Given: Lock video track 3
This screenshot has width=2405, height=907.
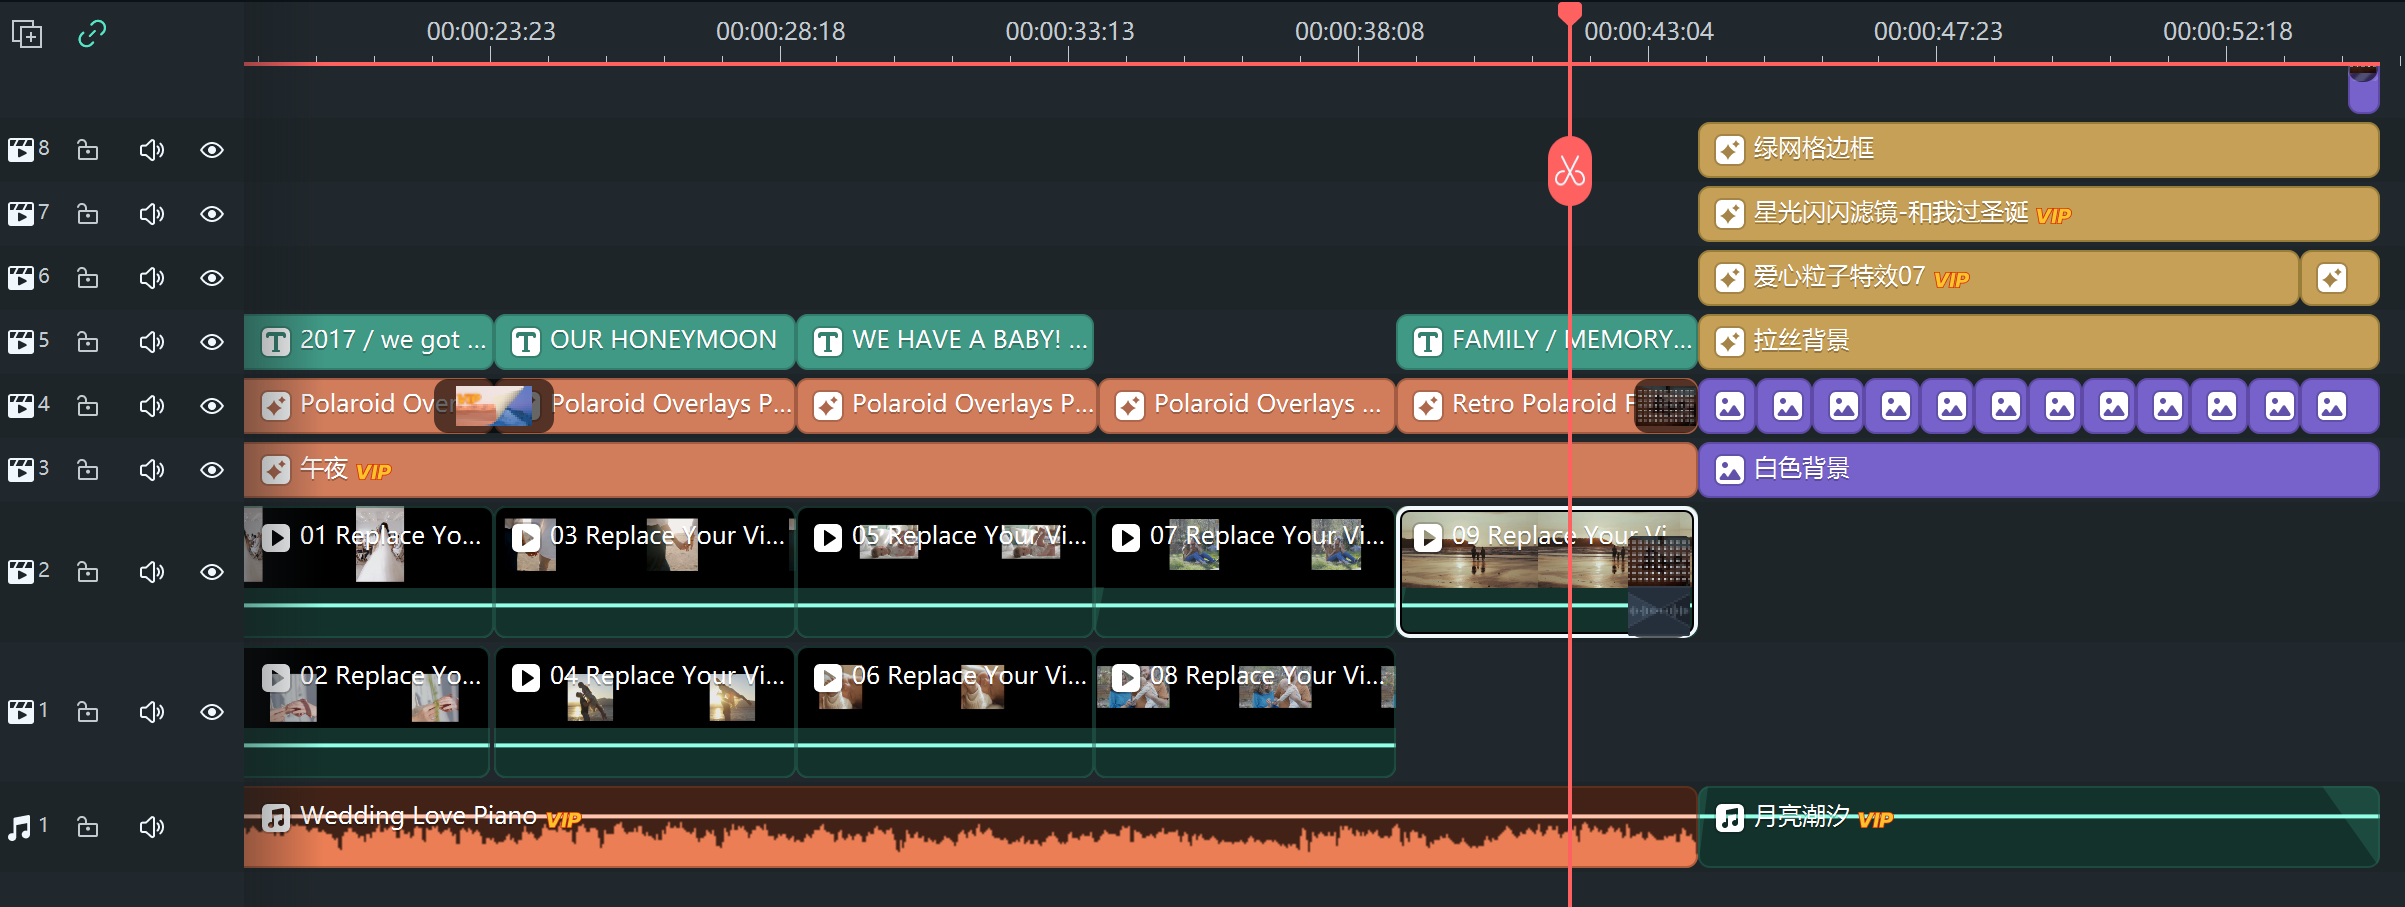Looking at the screenshot, I should click(88, 470).
